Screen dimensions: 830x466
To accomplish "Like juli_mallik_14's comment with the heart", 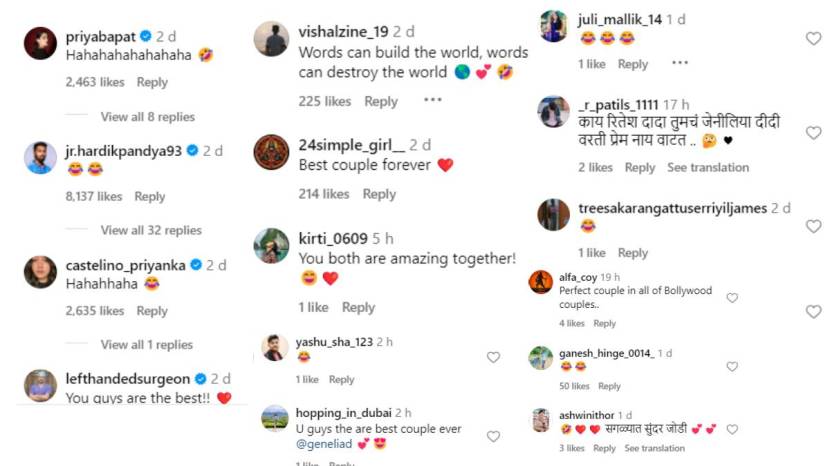I will click(813, 38).
